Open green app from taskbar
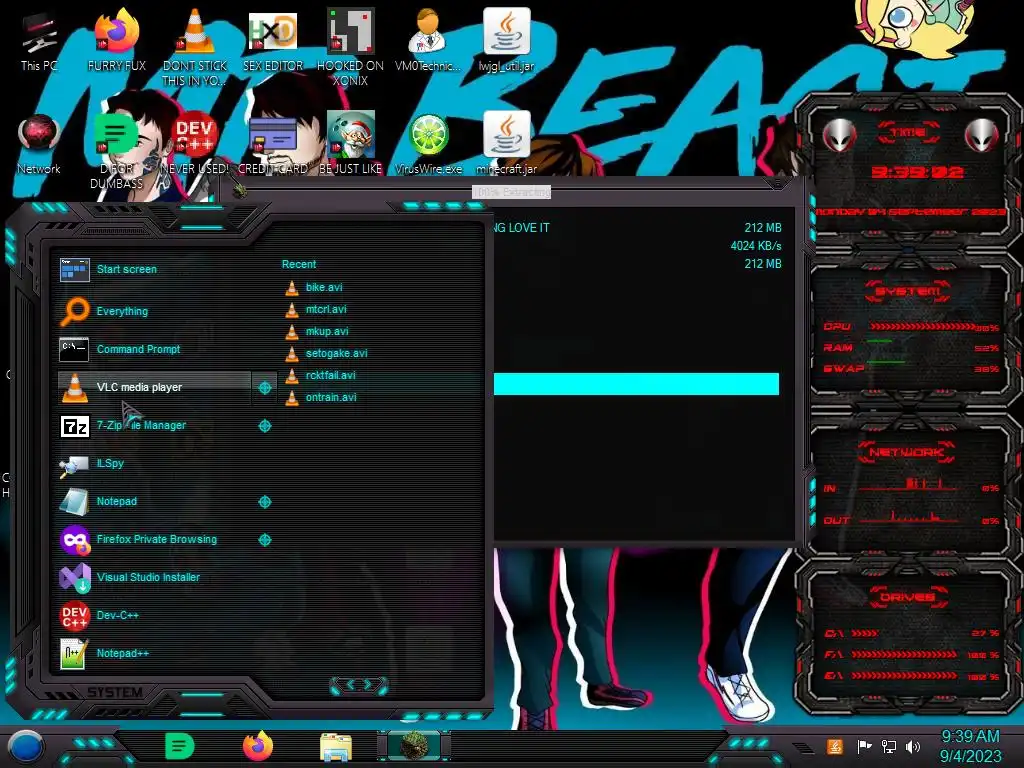The image size is (1024, 768). pos(180,746)
